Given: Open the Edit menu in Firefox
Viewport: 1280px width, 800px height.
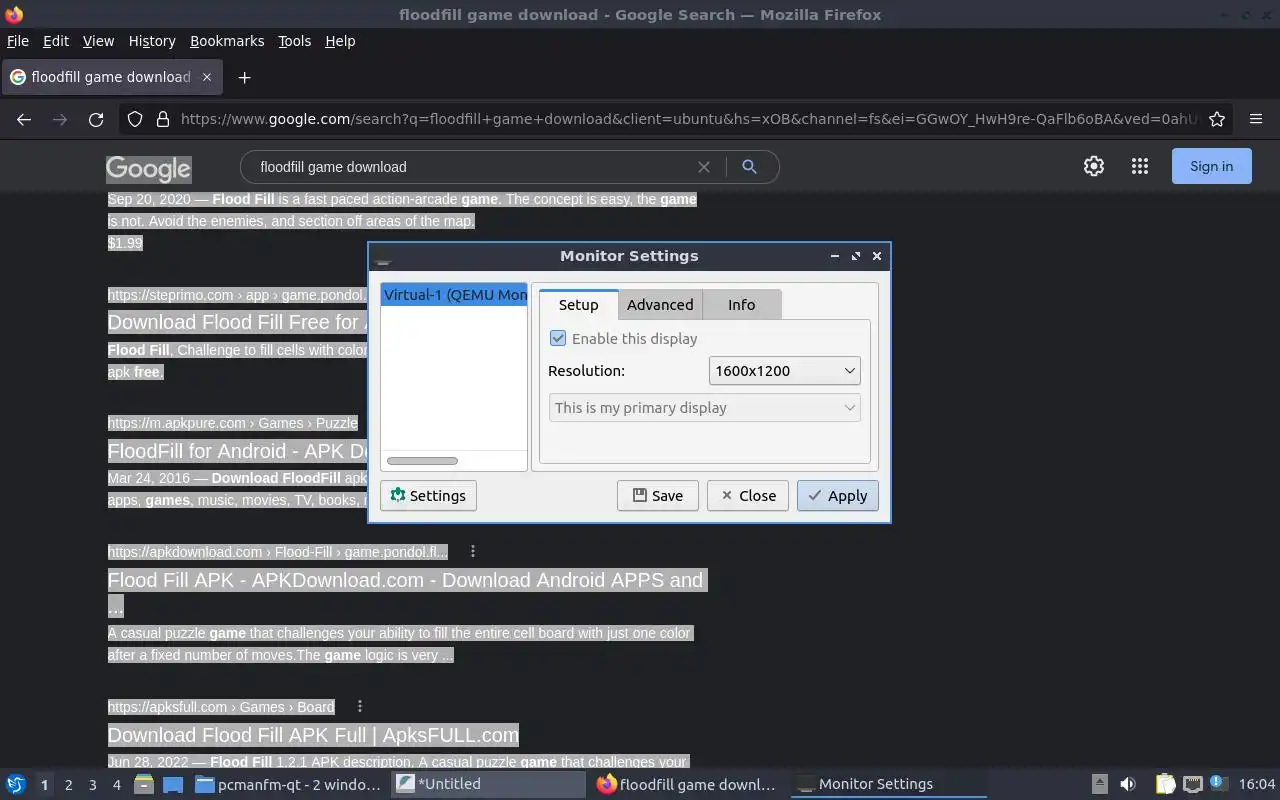Looking at the screenshot, I should (56, 41).
